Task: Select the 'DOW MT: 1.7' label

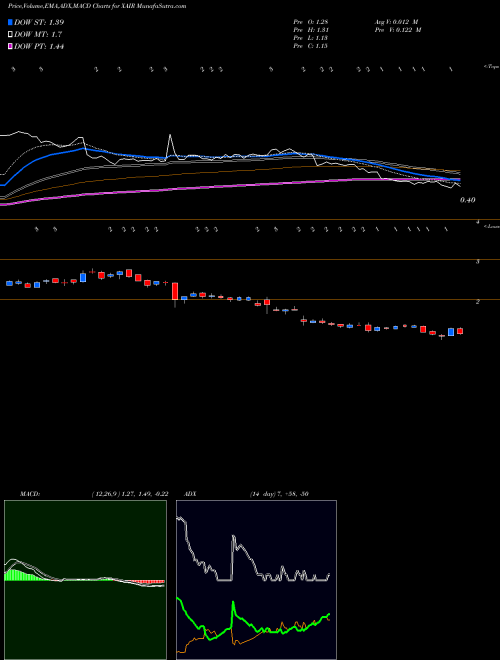Action: [38, 35]
